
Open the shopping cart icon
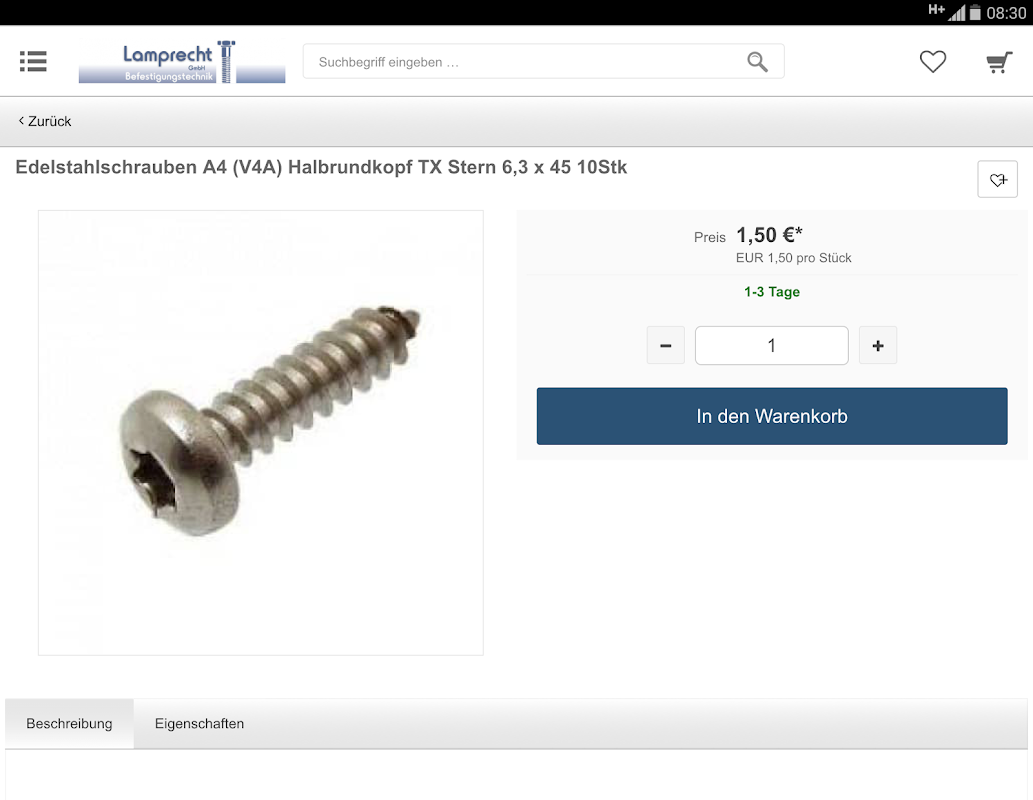tap(999, 62)
